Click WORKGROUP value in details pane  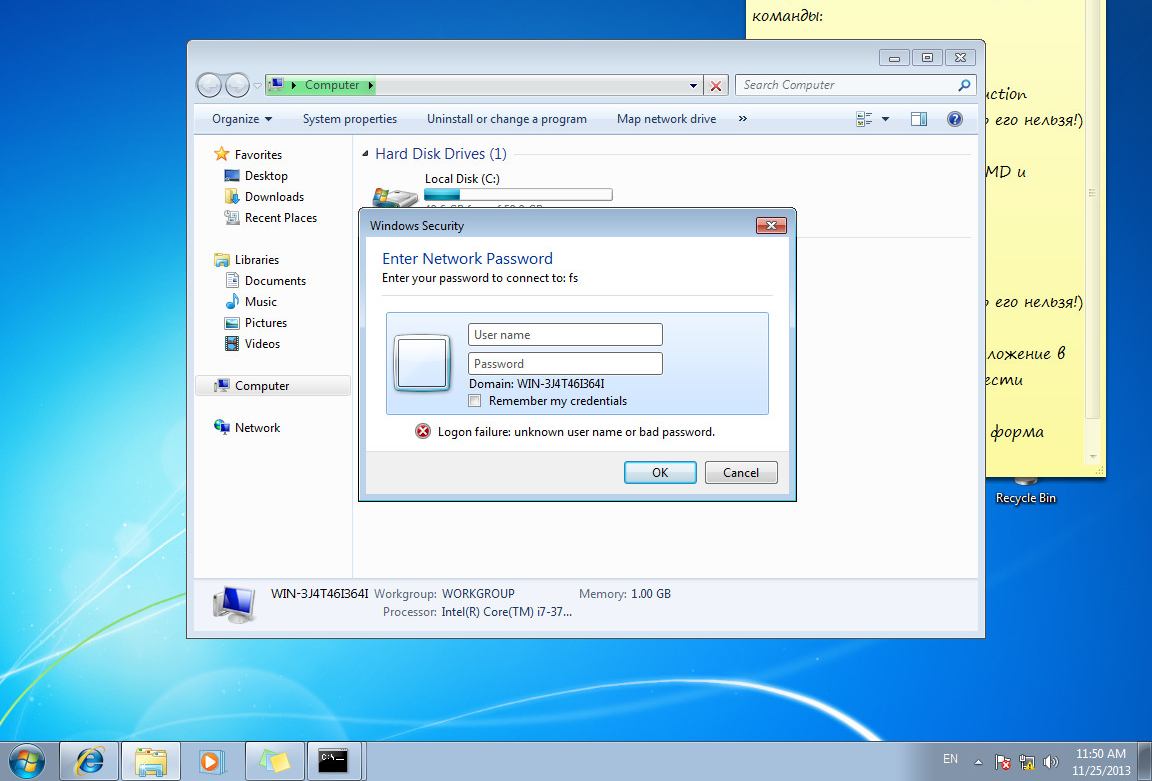(478, 594)
